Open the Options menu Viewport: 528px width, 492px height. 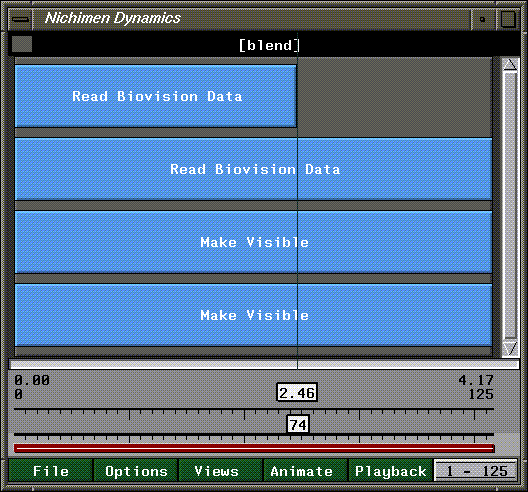136,471
